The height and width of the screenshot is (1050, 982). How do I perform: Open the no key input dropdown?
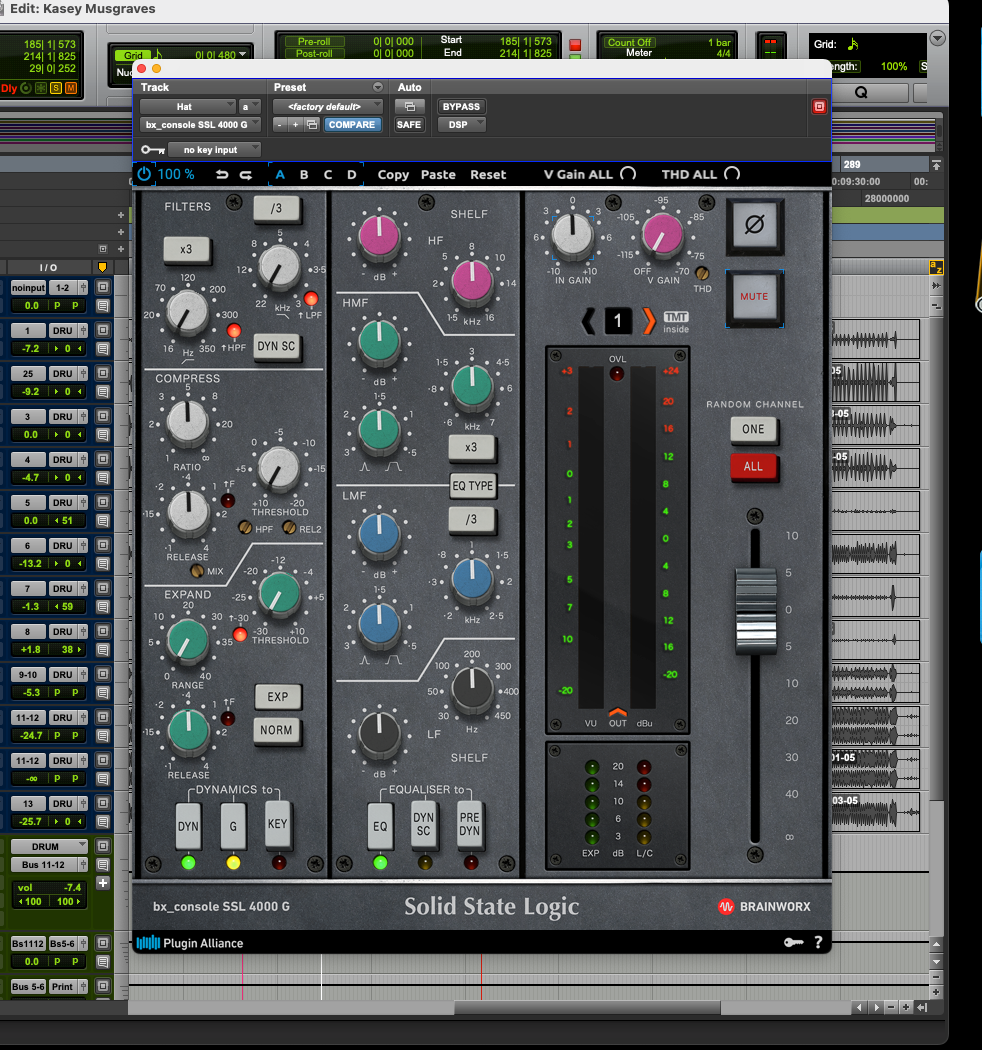click(x=214, y=149)
